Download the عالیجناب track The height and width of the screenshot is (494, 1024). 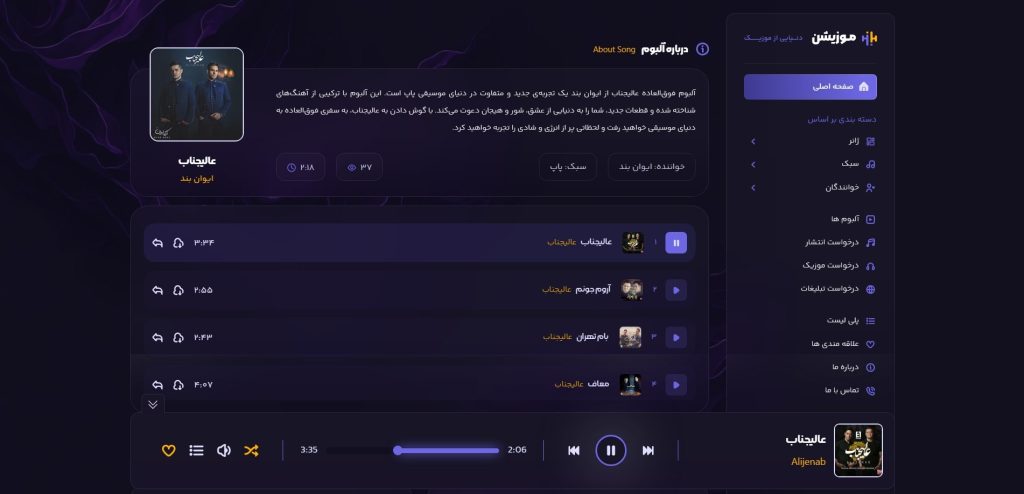(x=178, y=243)
